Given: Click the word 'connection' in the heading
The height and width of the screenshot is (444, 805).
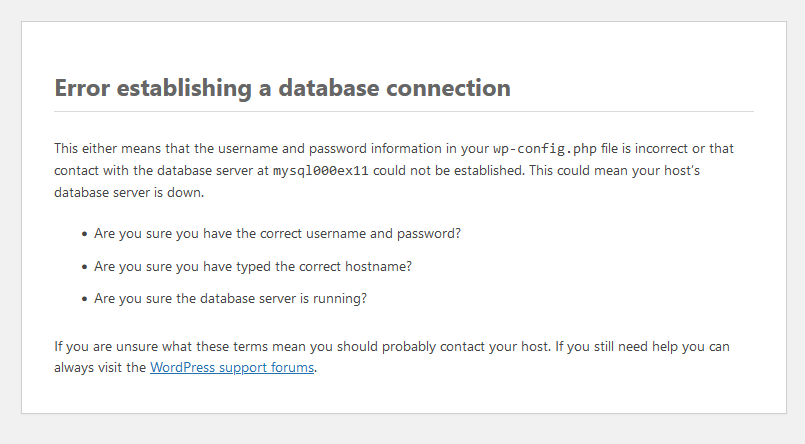Looking at the screenshot, I should pos(448,88).
